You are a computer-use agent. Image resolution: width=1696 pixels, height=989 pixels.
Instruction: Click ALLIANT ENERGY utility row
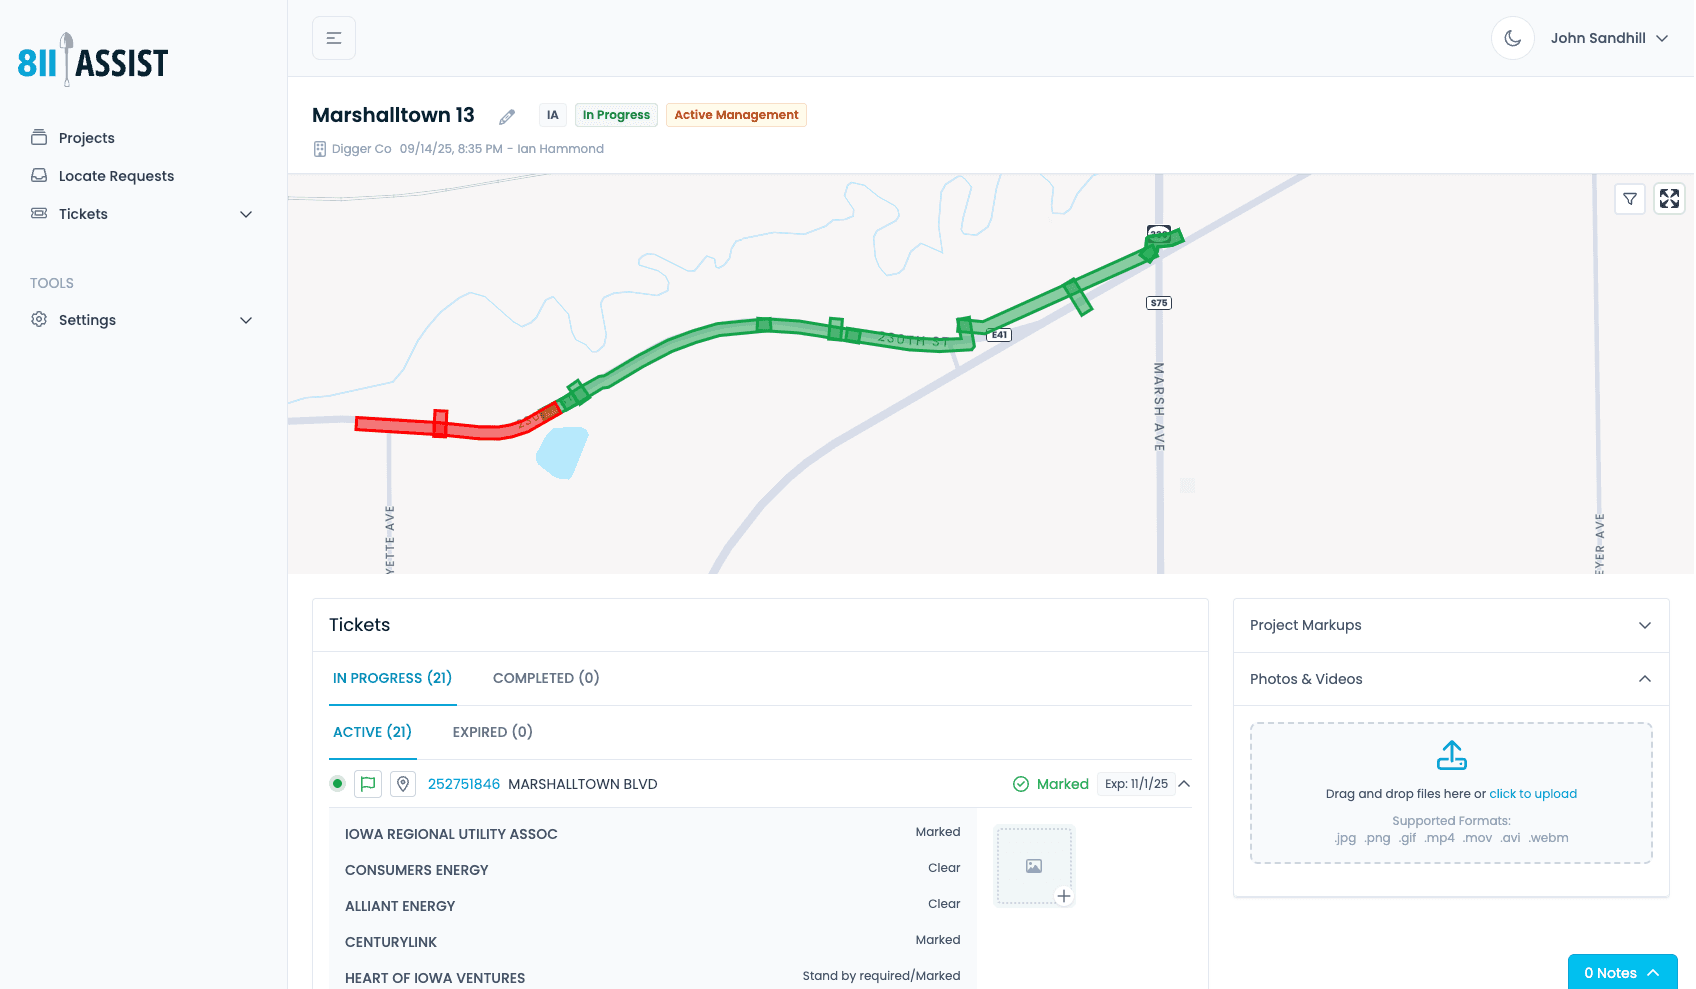tap(653, 905)
